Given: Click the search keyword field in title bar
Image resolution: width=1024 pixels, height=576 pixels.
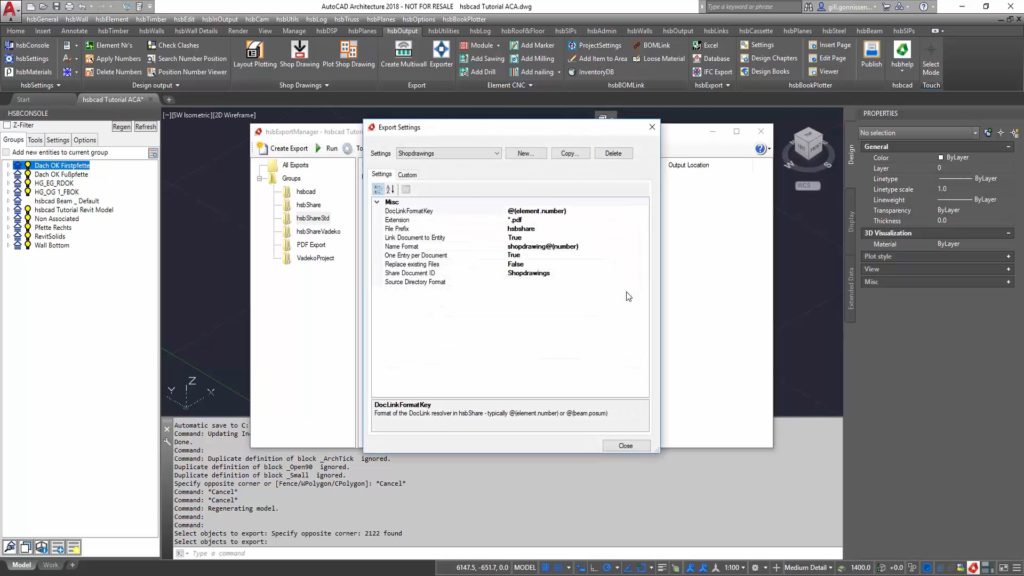Looking at the screenshot, I should [x=753, y=7].
